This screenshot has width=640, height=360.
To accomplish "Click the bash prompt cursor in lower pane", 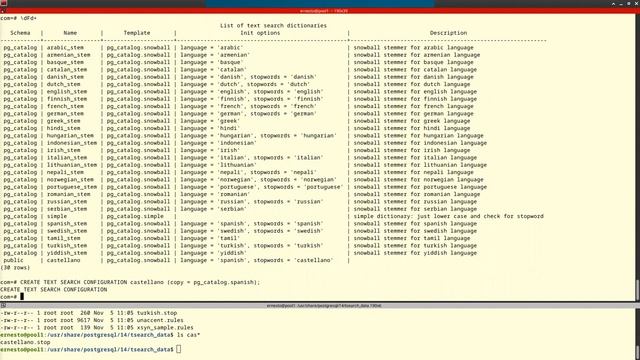I will (178, 349).
